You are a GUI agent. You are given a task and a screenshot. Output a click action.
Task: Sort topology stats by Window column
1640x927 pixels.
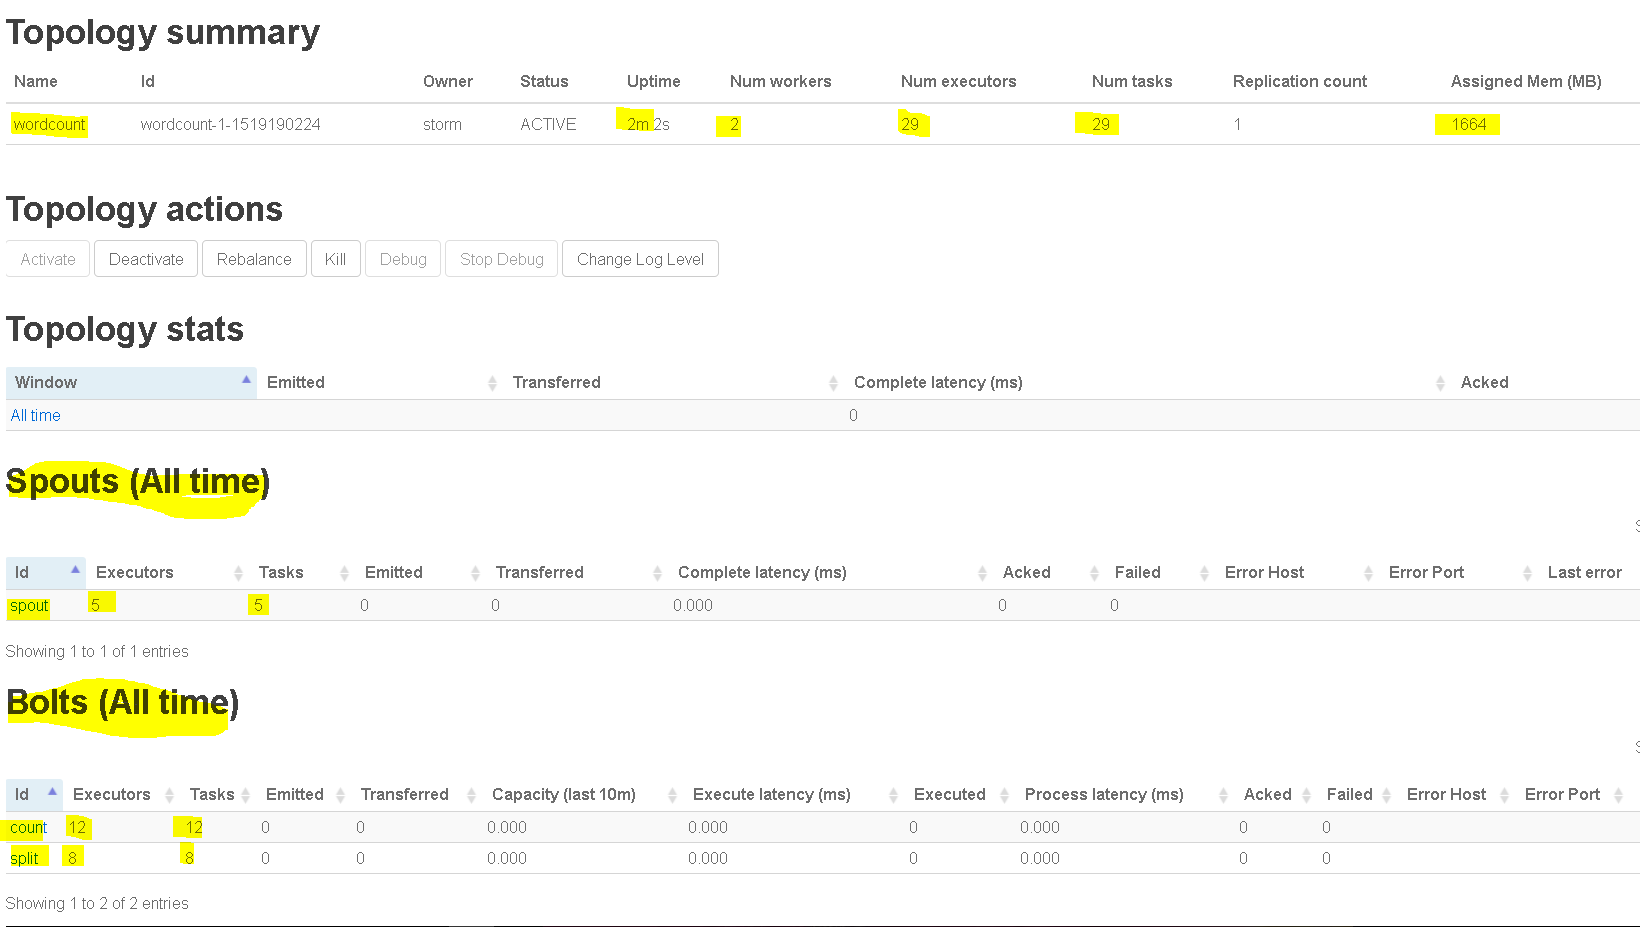click(x=131, y=382)
